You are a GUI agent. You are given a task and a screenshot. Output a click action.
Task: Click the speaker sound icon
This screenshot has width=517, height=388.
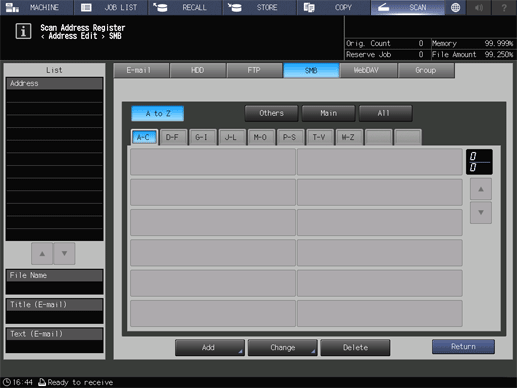pyautogui.click(x=479, y=7)
